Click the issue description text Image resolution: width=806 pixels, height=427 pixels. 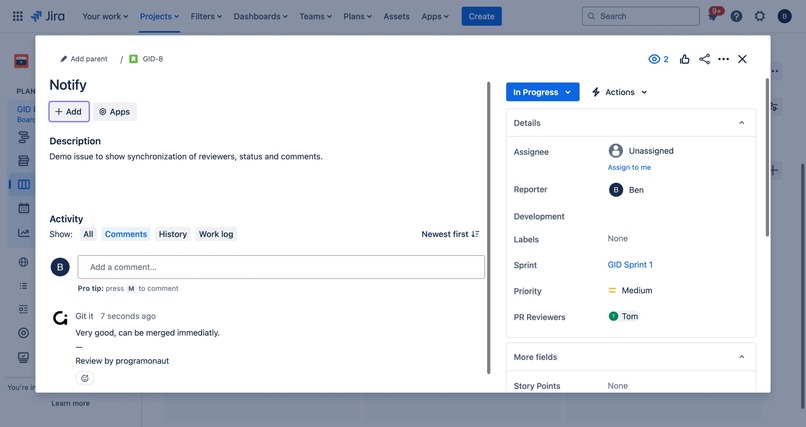point(186,157)
